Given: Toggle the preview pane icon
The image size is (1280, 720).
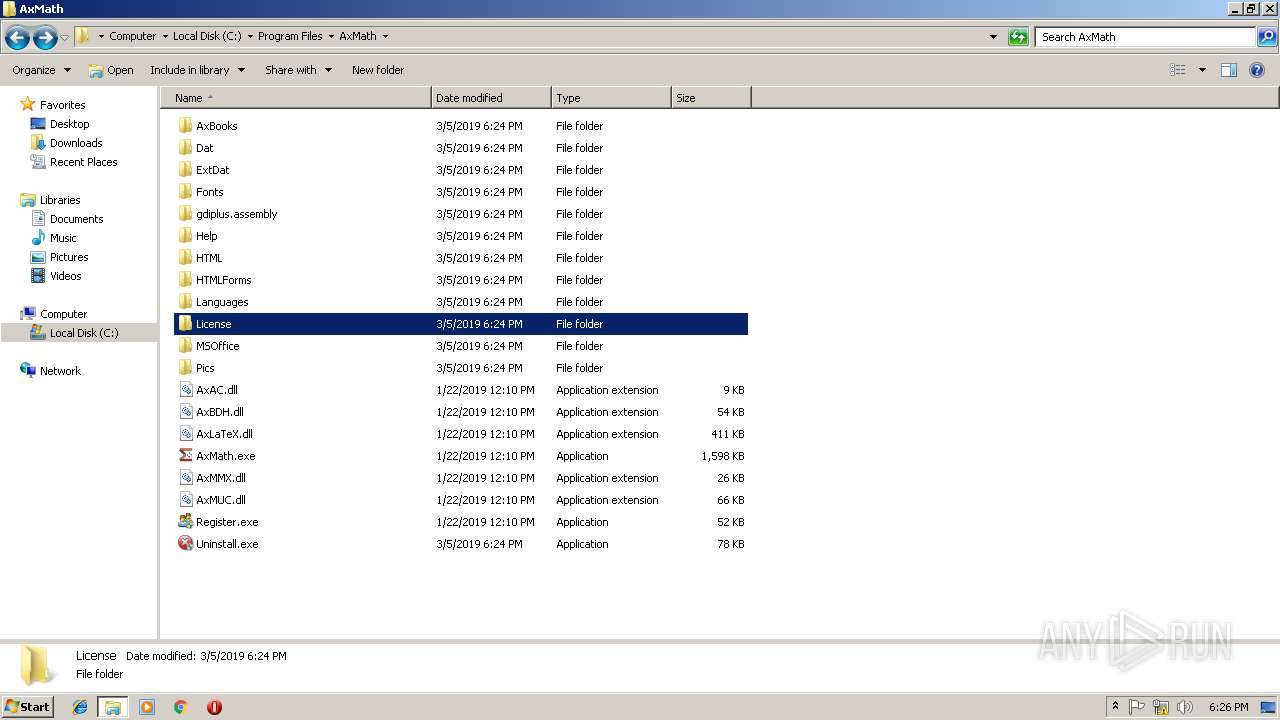Looking at the screenshot, I should [x=1229, y=70].
